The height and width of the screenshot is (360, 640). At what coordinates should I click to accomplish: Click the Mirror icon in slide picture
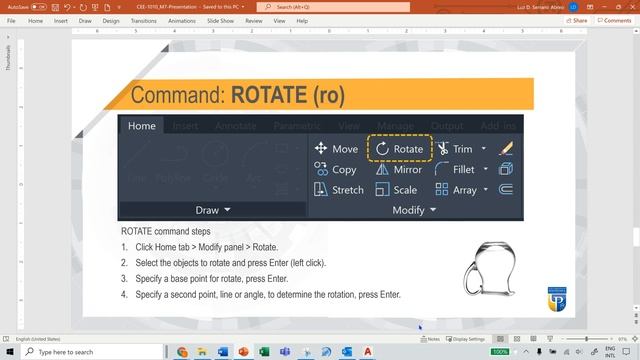pos(382,169)
